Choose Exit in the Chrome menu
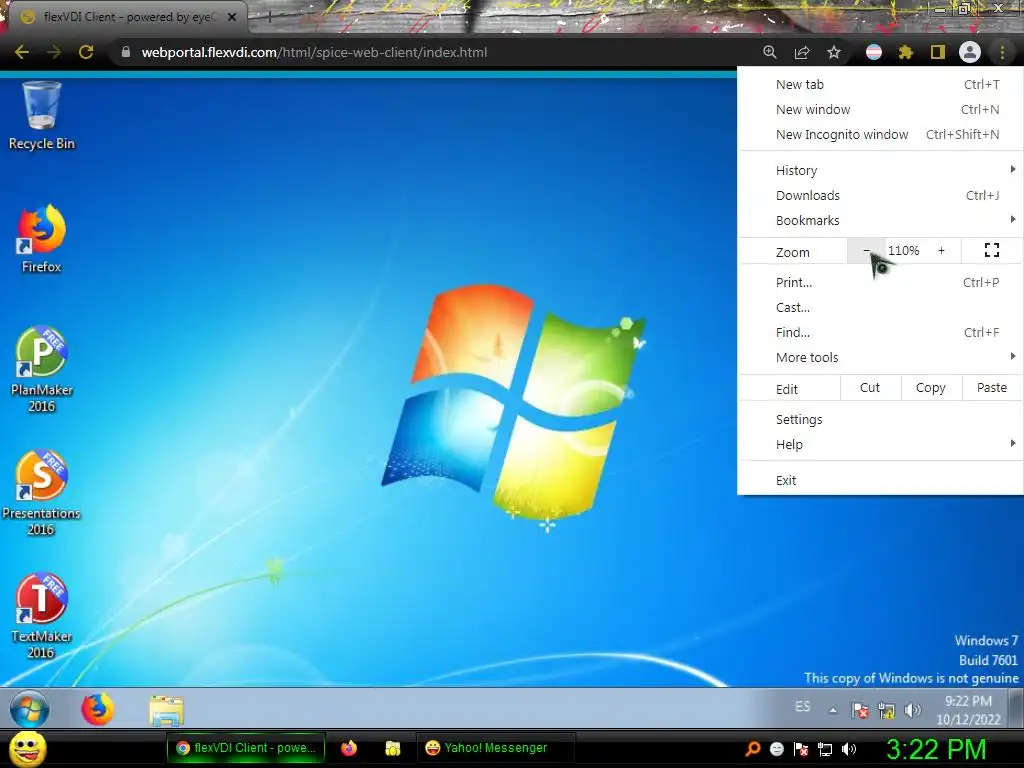Viewport: 1024px width, 768px height. [880, 480]
